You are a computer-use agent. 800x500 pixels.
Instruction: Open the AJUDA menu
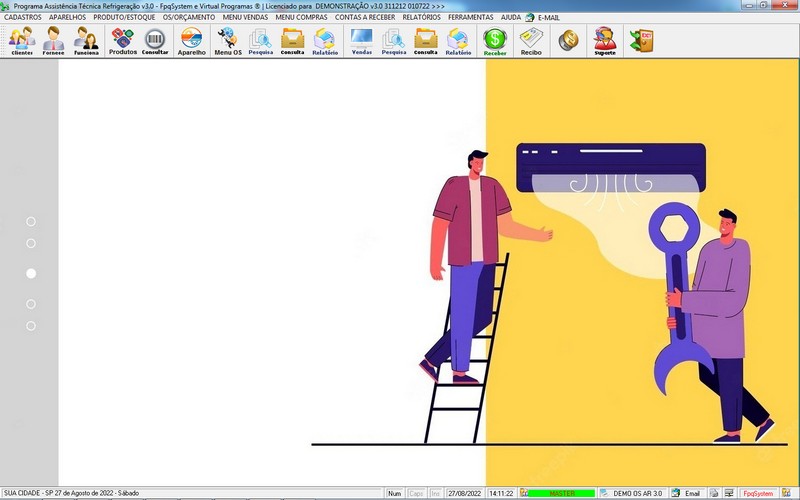tap(511, 17)
